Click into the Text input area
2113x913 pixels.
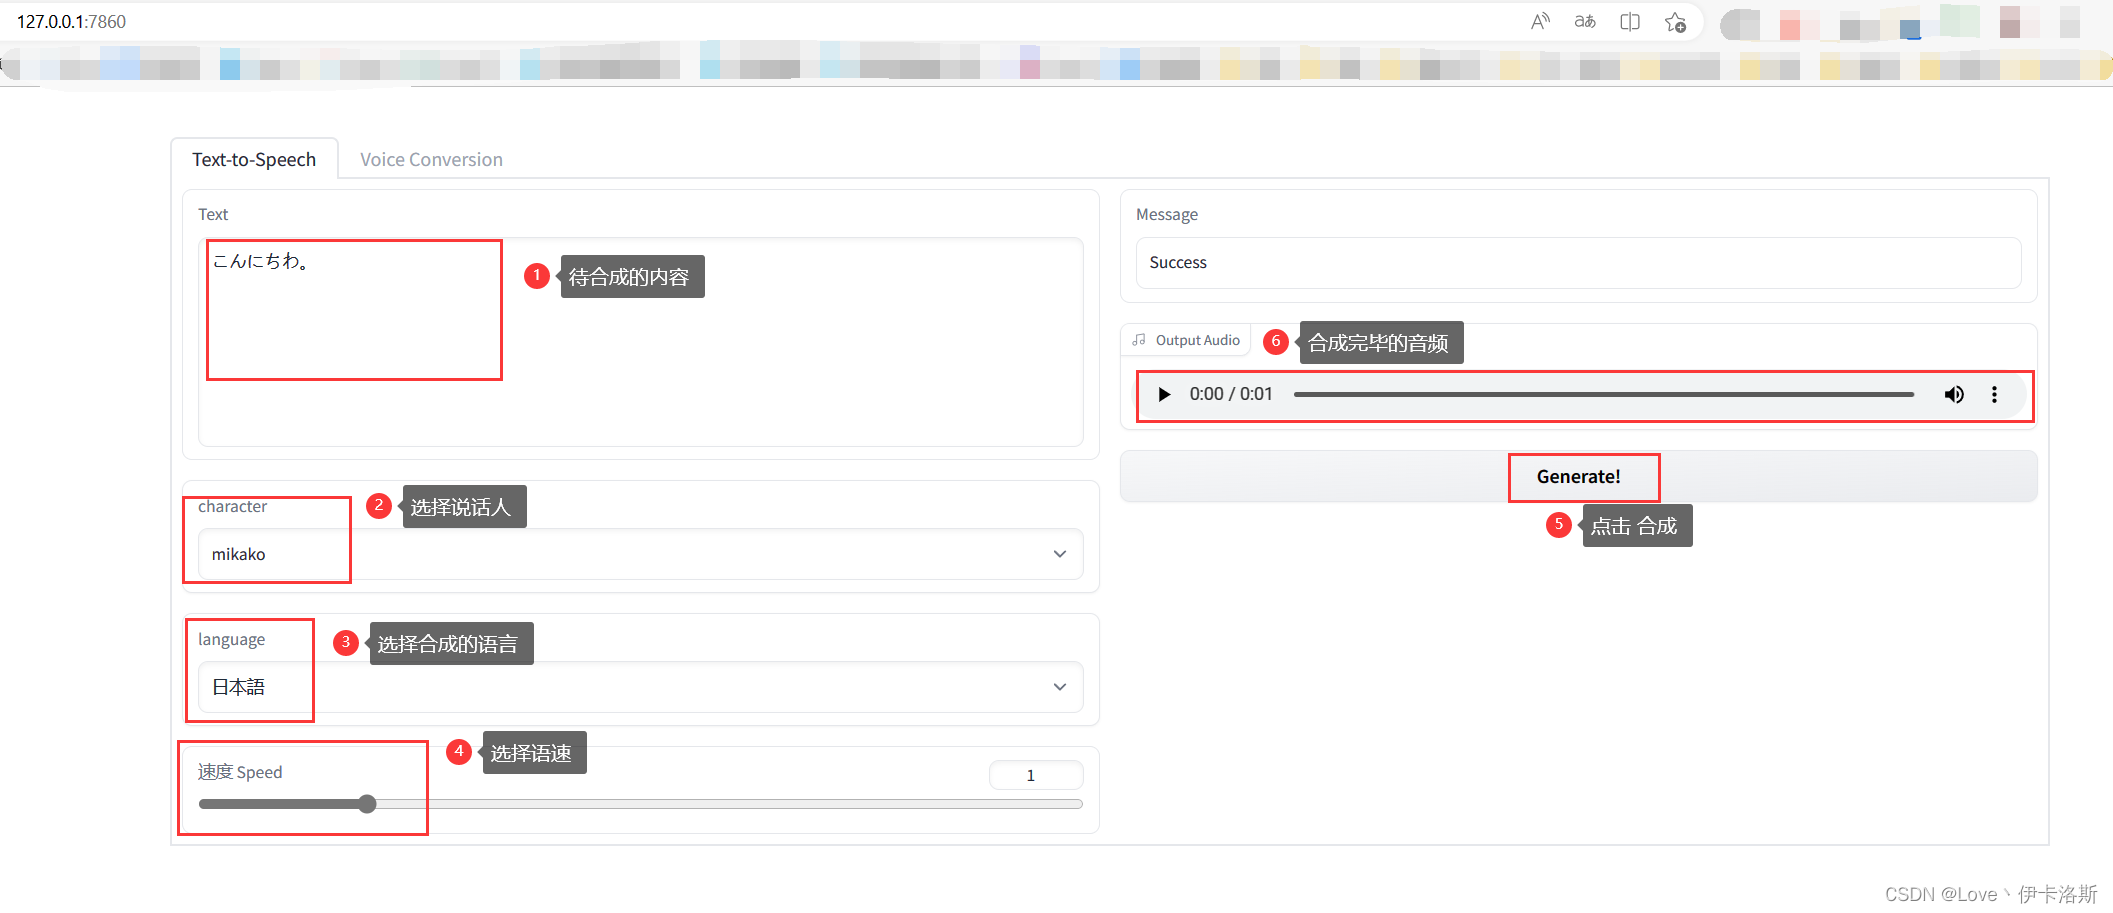point(640,342)
